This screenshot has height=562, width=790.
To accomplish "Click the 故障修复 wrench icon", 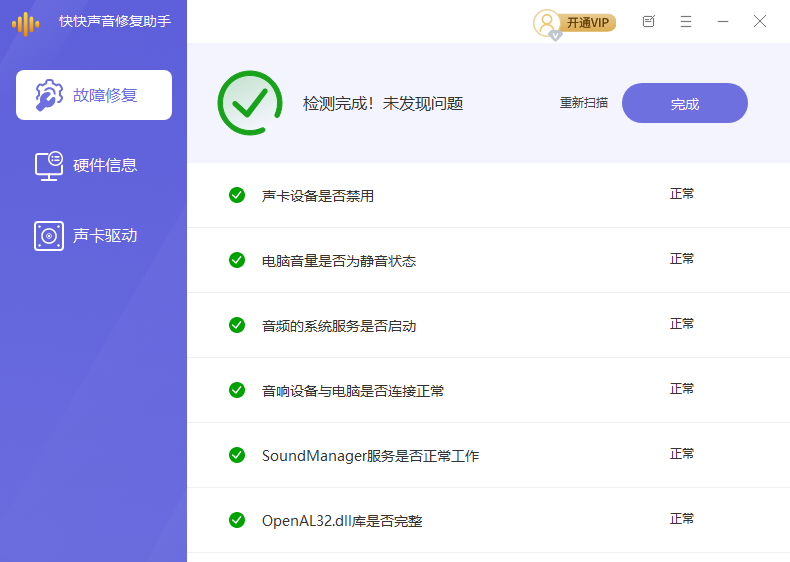I will click(x=49, y=96).
